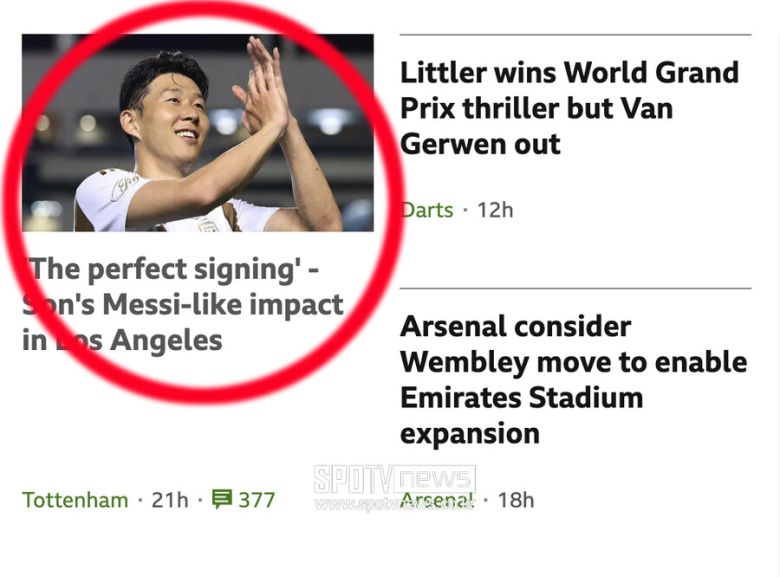
Task: Open Littler wins World Grand Prix headline
Action: click(x=569, y=73)
